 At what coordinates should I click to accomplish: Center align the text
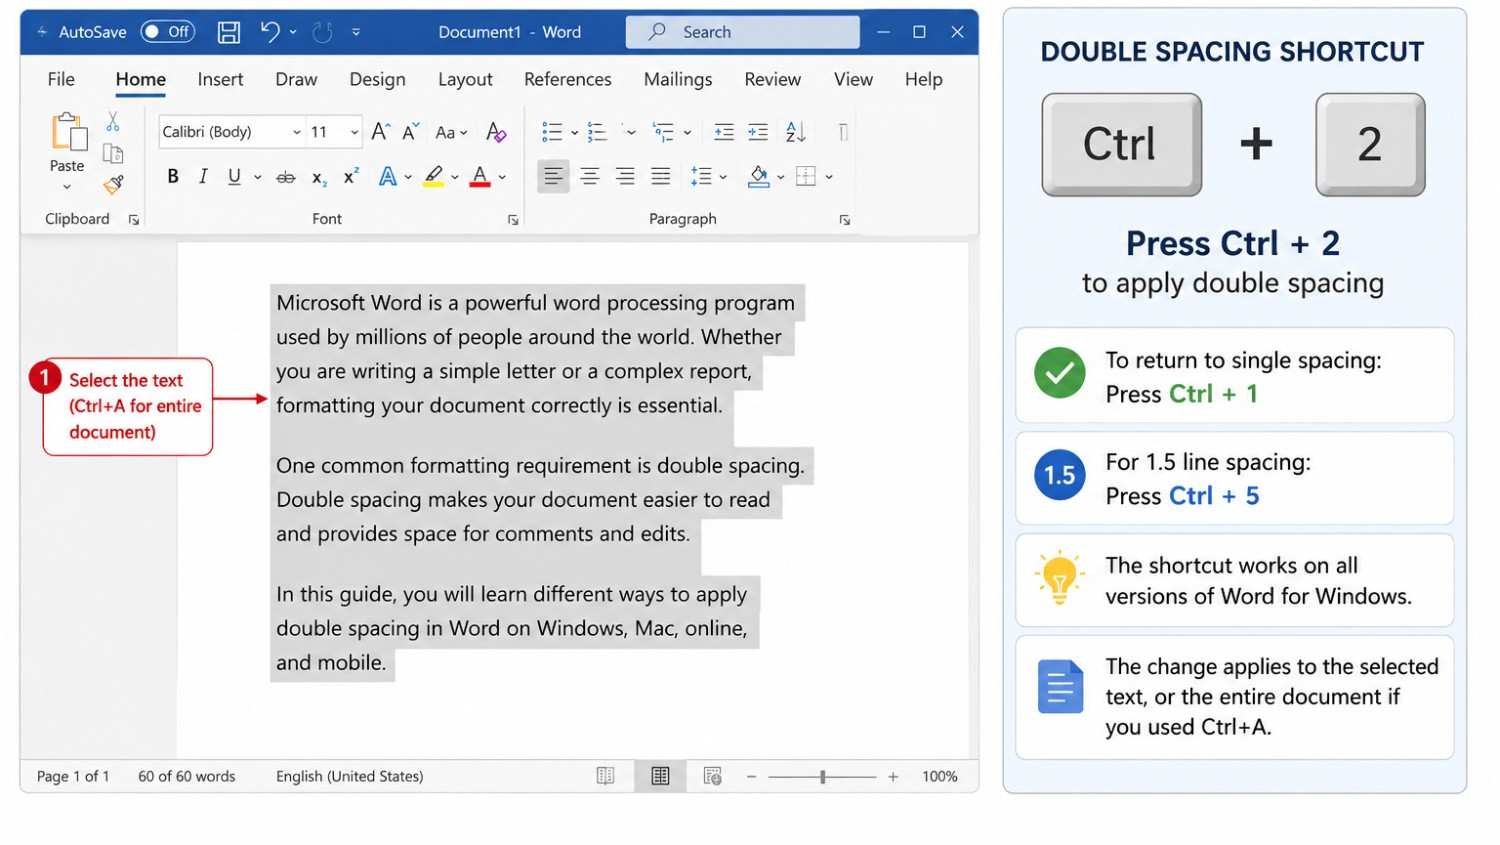[x=590, y=177]
